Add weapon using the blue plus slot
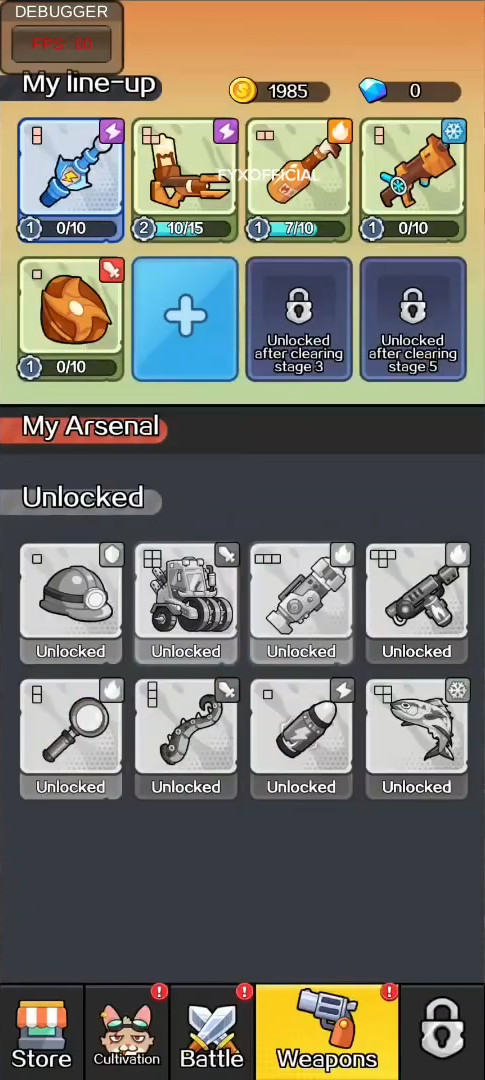485x1080 pixels. 185,320
